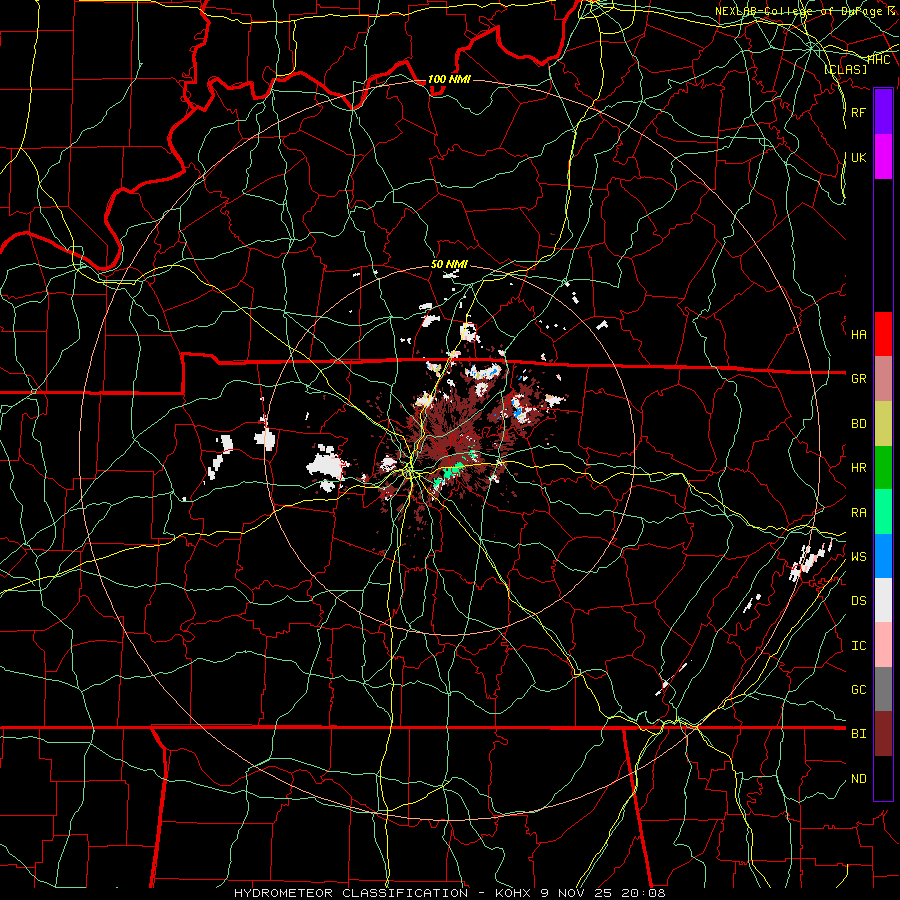Pick the brown BI legend swatch

883,734
